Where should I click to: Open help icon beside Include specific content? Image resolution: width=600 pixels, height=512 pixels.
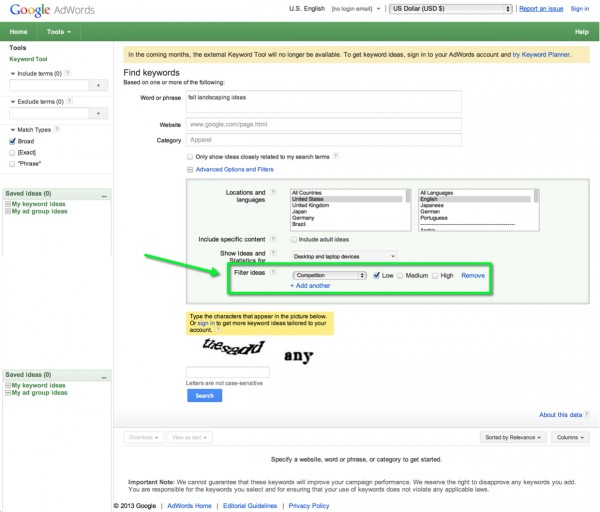click(273, 239)
